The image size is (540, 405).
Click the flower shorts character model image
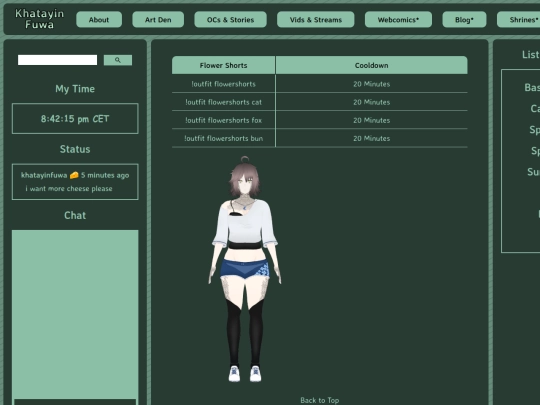pos(245,269)
